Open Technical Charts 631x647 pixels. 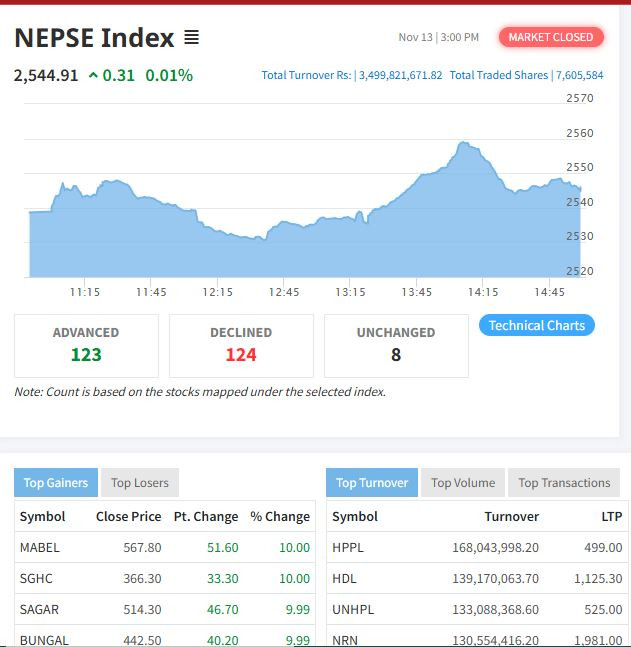(536, 325)
